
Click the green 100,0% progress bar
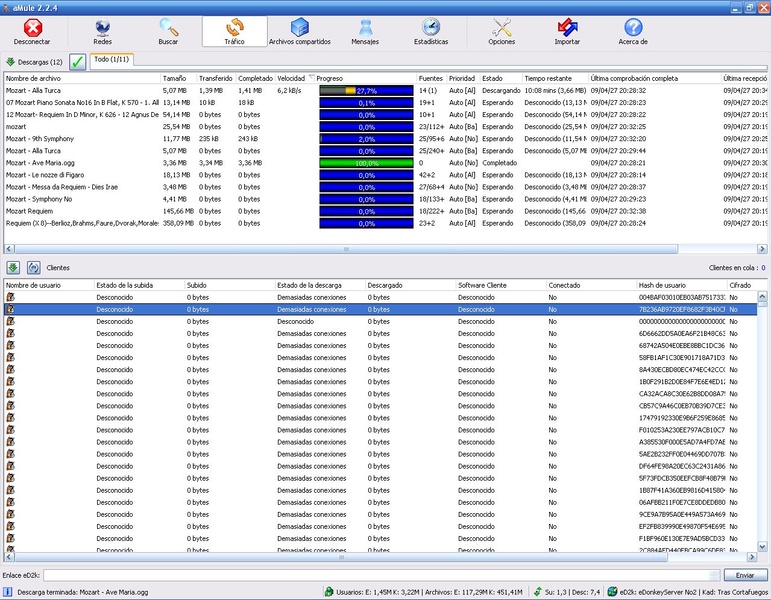[x=366, y=163]
